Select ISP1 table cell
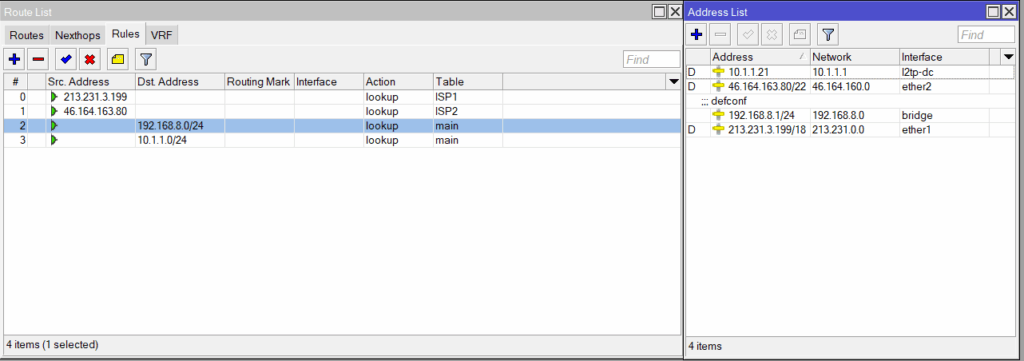The image size is (1024, 361). [x=468, y=97]
